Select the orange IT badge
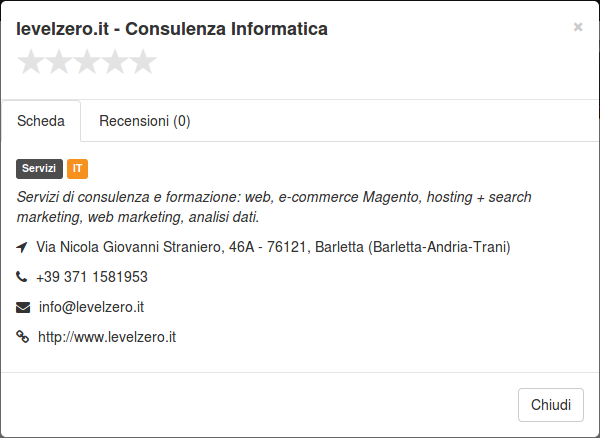The image size is (600, 438). pyautogui.click(x=77, y=169)
